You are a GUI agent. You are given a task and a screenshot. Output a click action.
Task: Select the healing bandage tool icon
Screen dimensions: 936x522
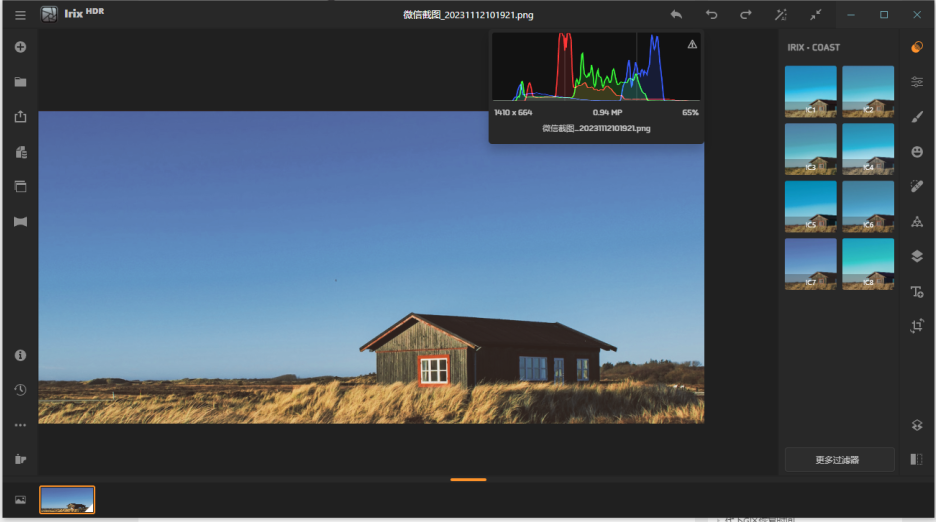click(x=917, y=186)
